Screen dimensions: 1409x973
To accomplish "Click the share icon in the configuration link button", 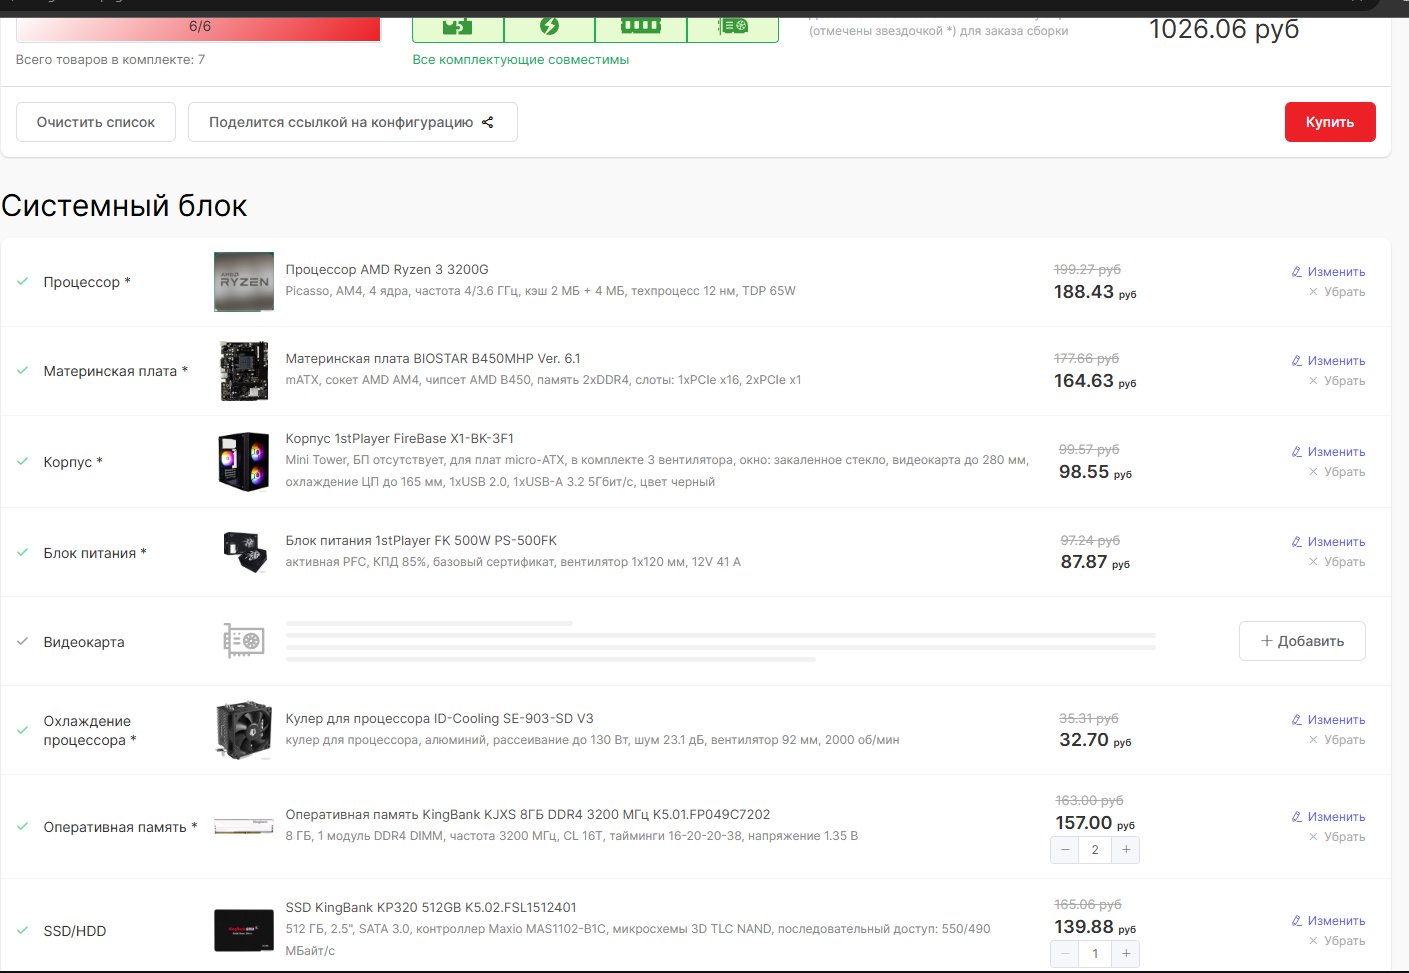I will 488,122.
